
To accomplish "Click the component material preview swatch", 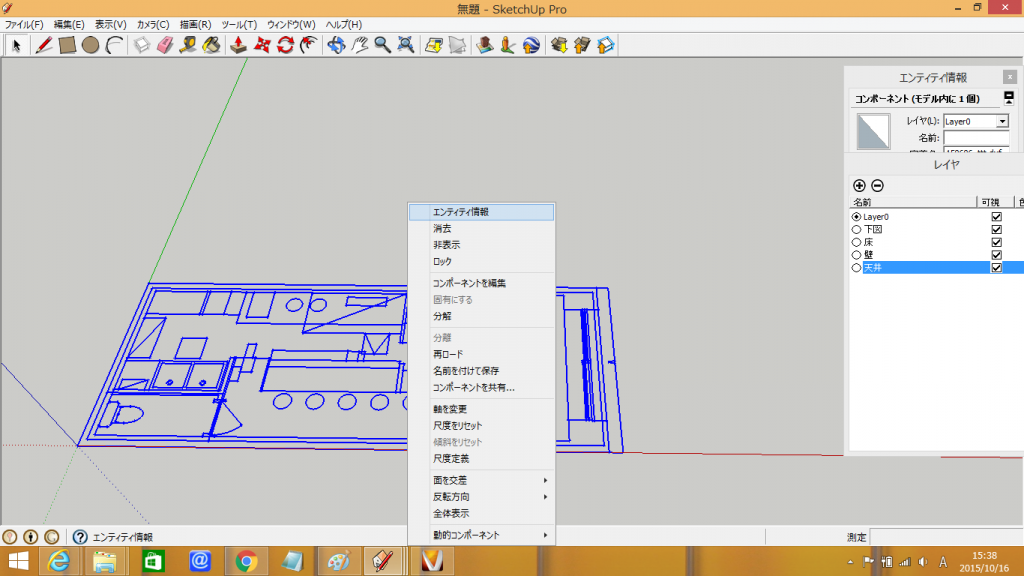I will coord(873,131).
